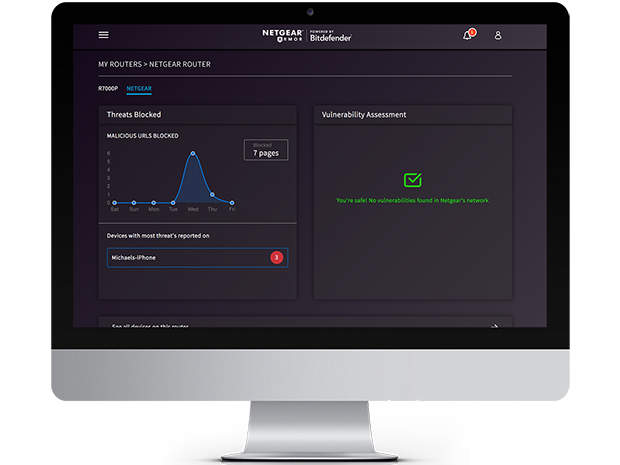Click the no vulnerabilities found message

tap(412, 200)
